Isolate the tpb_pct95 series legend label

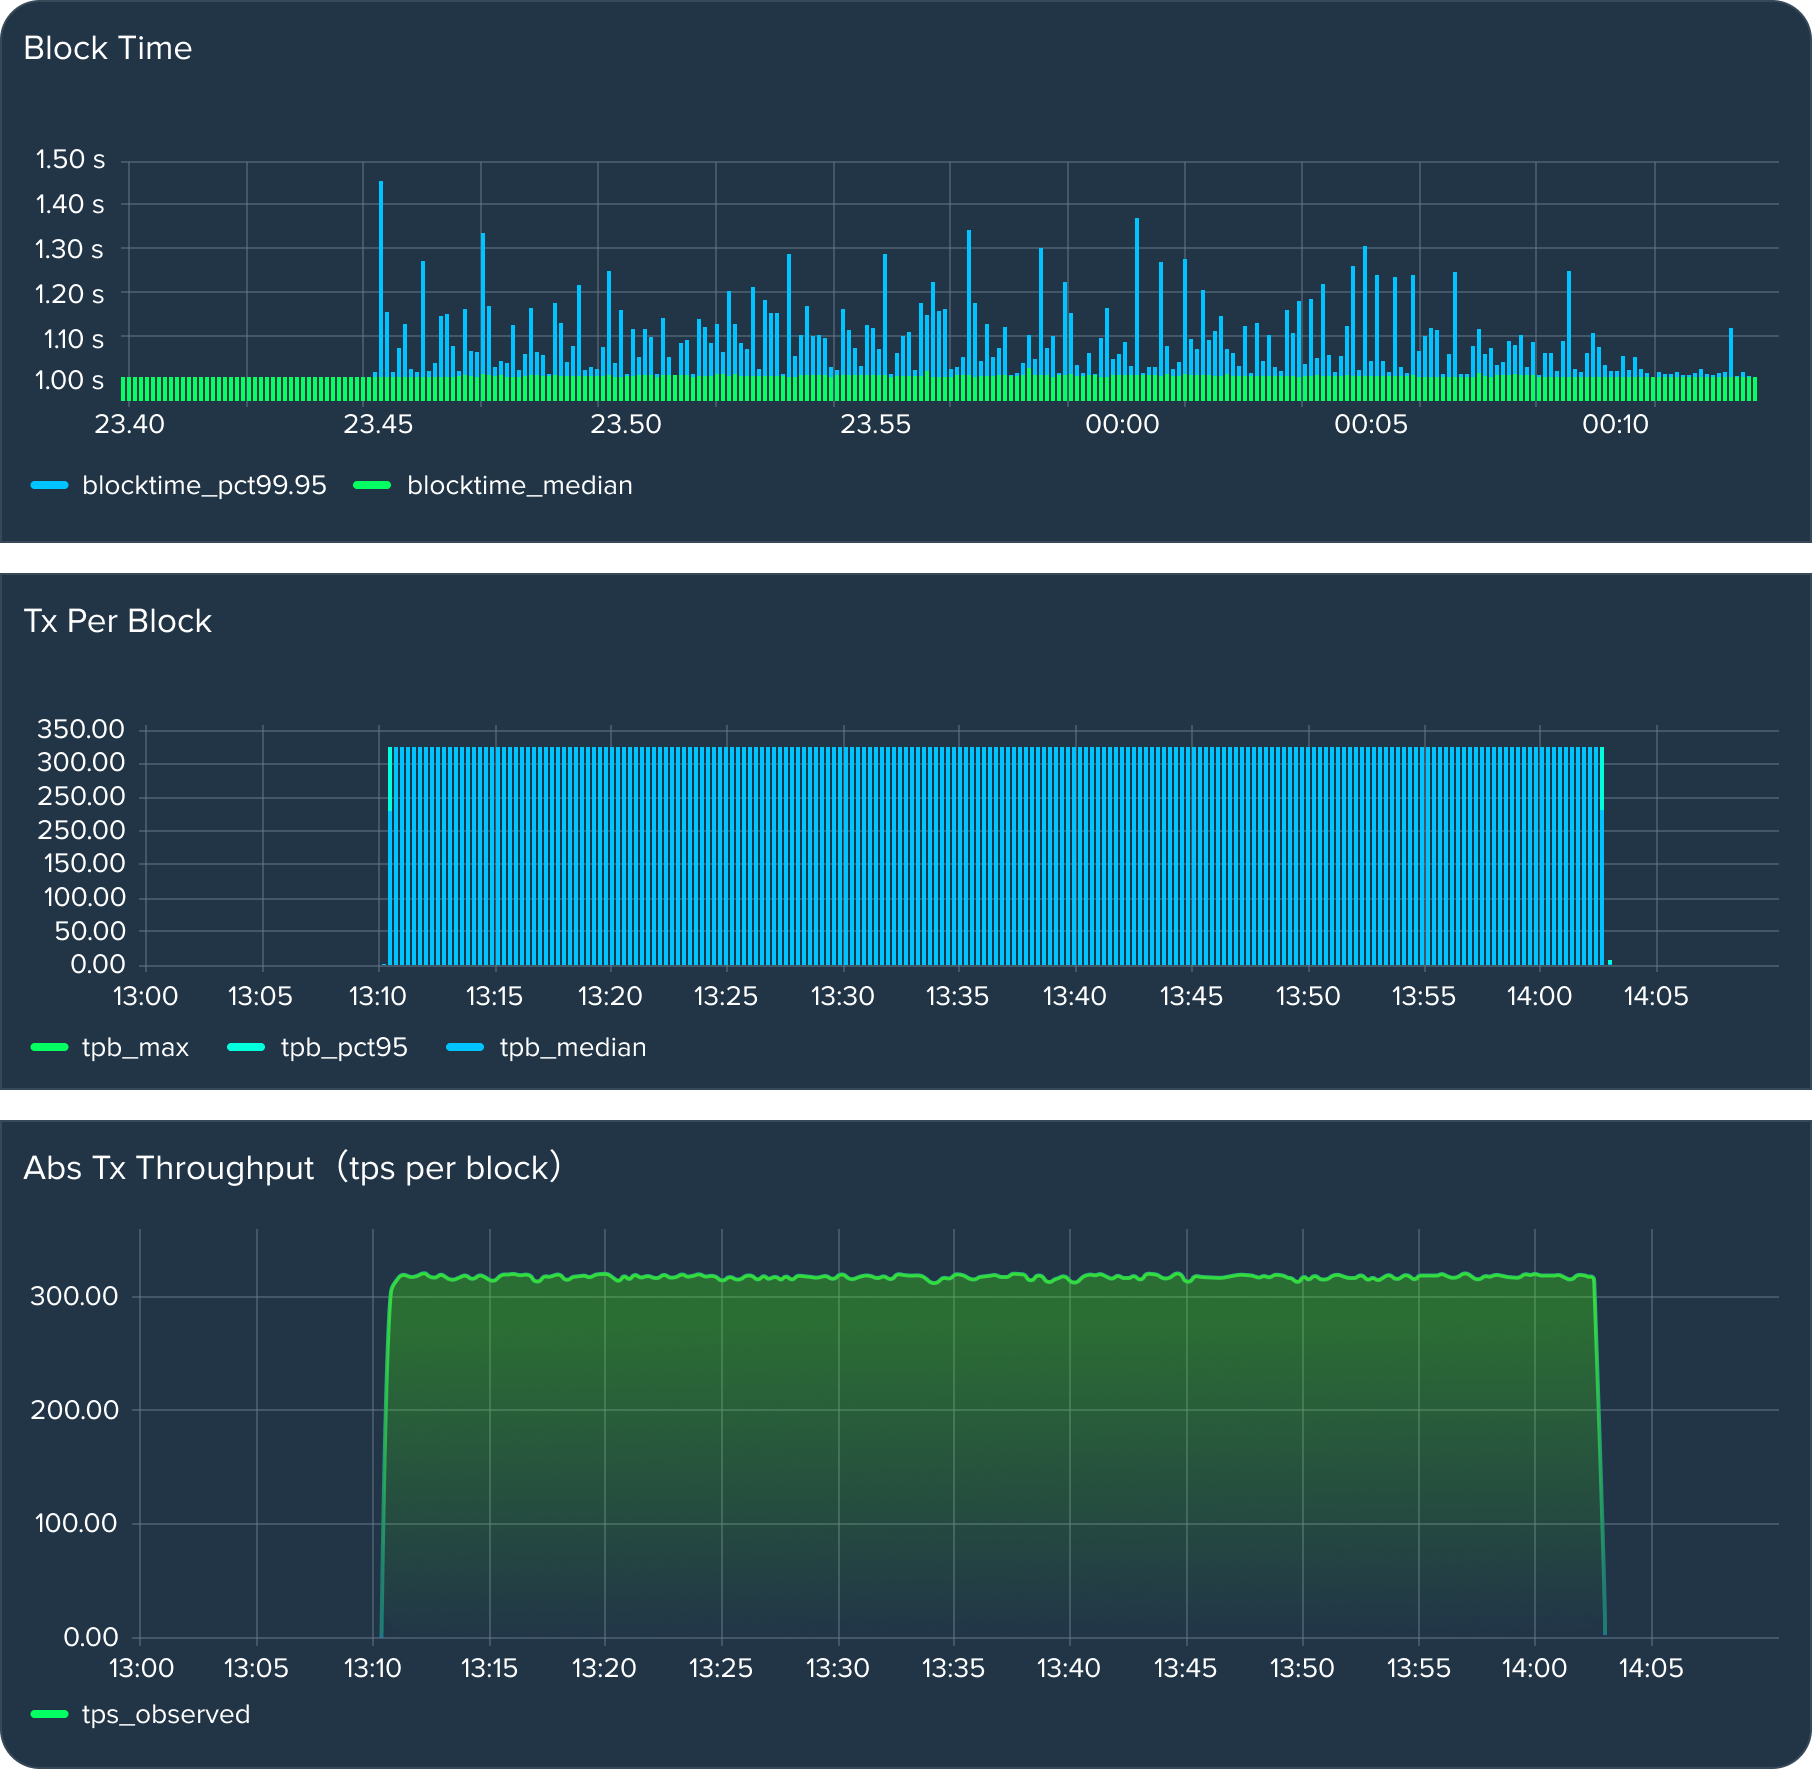click(344, 1047)
